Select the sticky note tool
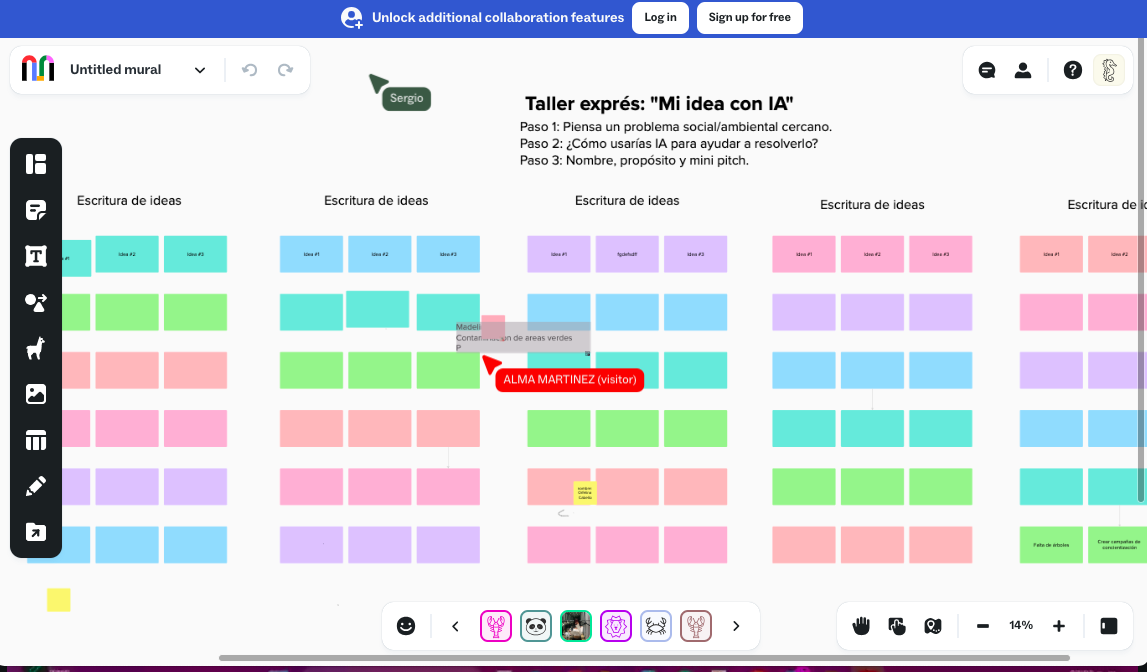 coord(36,210)
